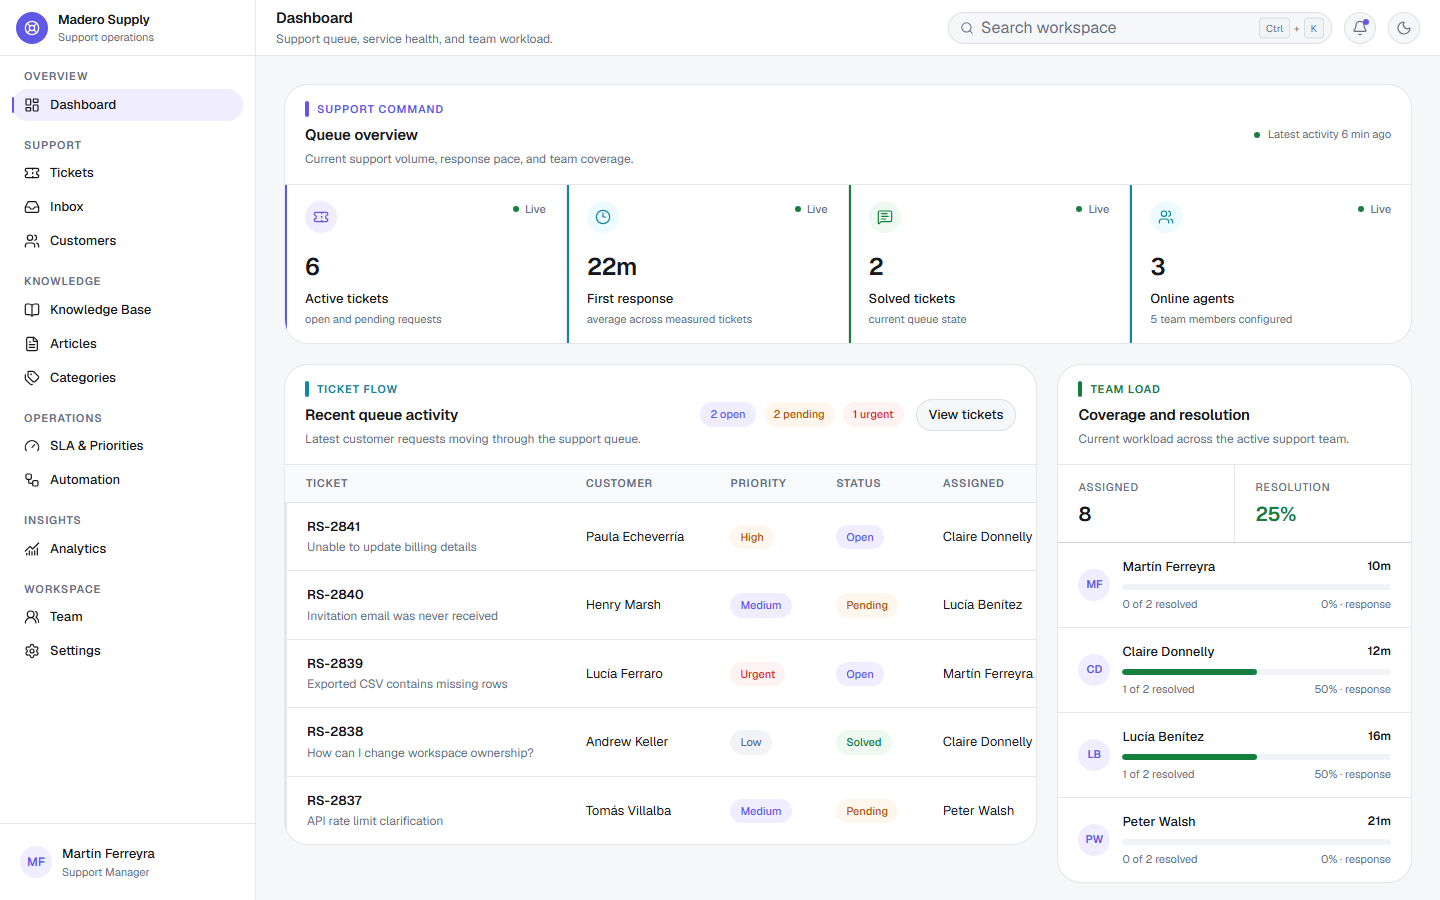Click the Latest activity 6 min ago status
This screenshot has height=900, width=1440.
(1322, 135)
